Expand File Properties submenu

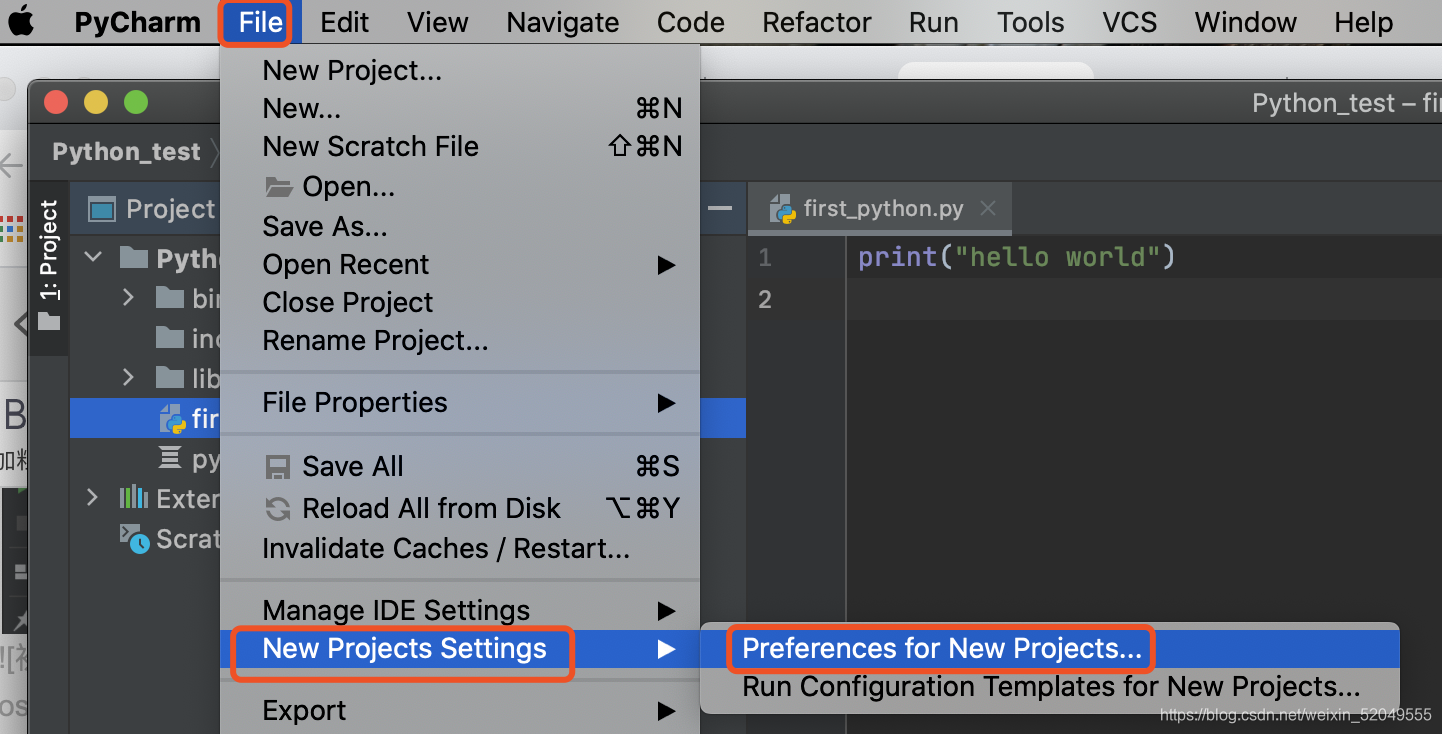(x=460, y=402)
